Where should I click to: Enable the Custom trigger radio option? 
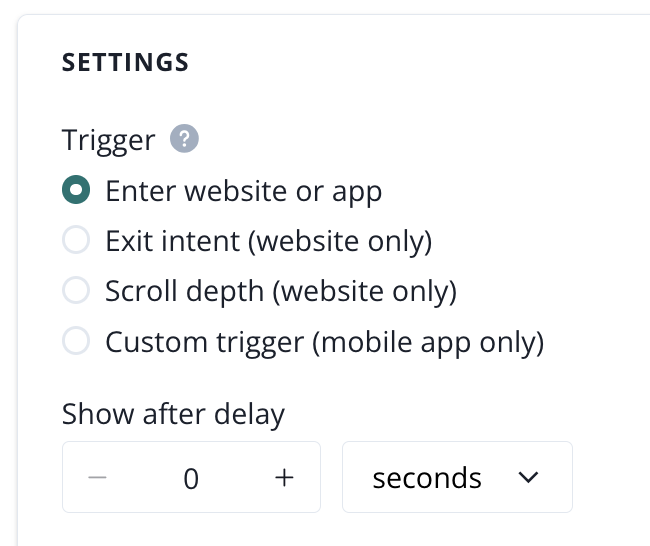77,343
